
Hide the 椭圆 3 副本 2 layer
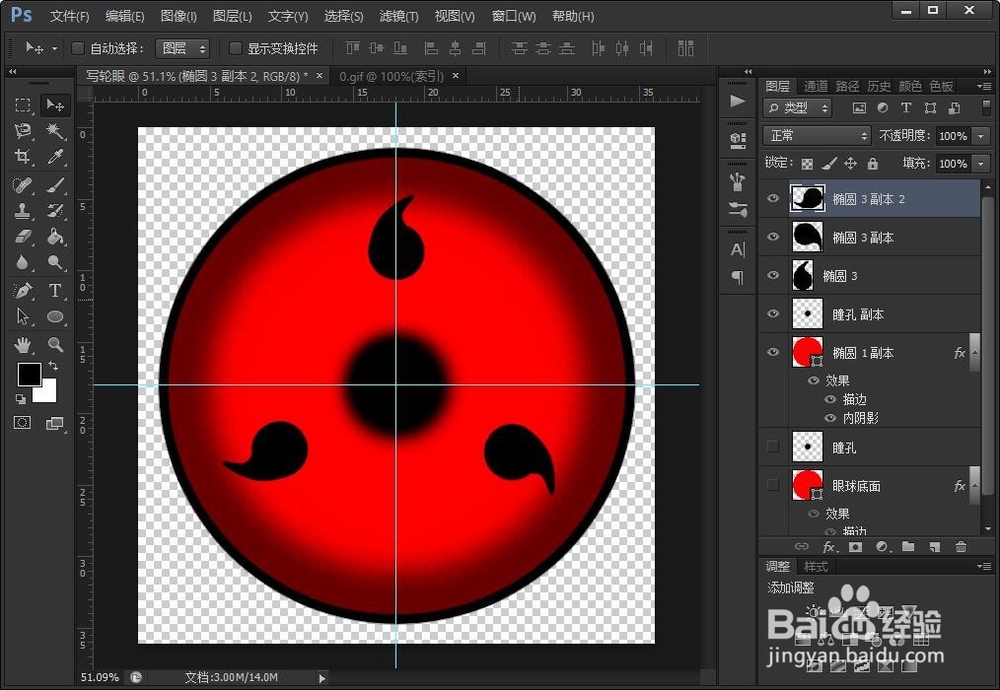point(773,198)
